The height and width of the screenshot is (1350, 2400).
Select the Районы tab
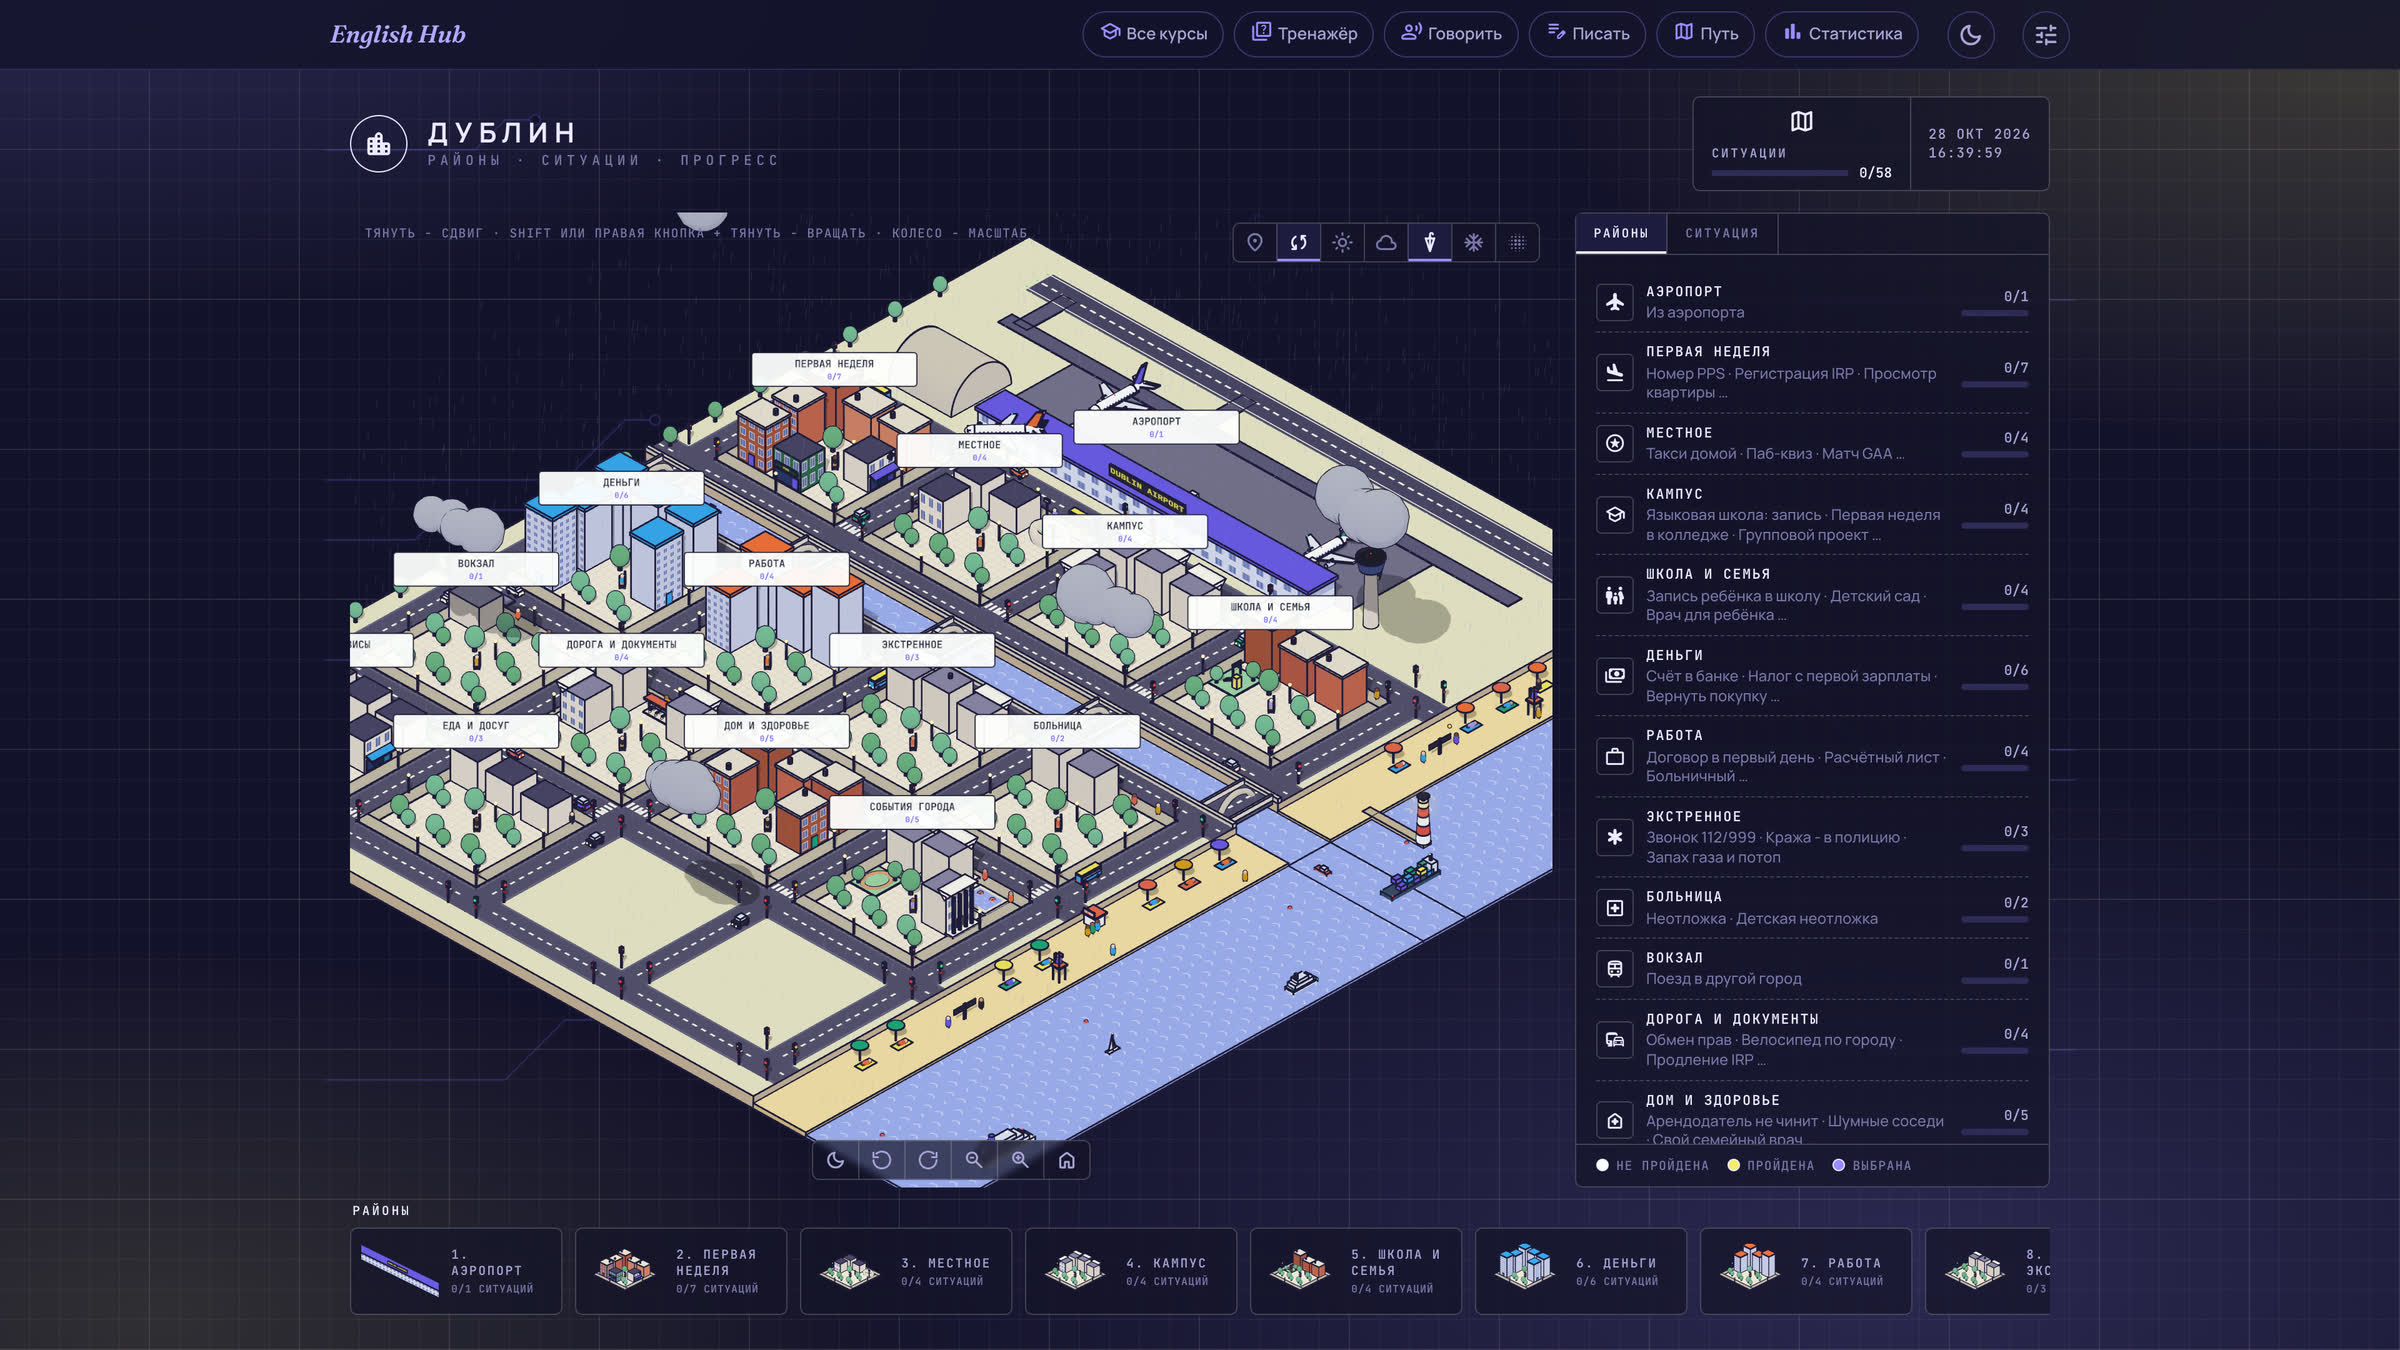pos(1621,233)
